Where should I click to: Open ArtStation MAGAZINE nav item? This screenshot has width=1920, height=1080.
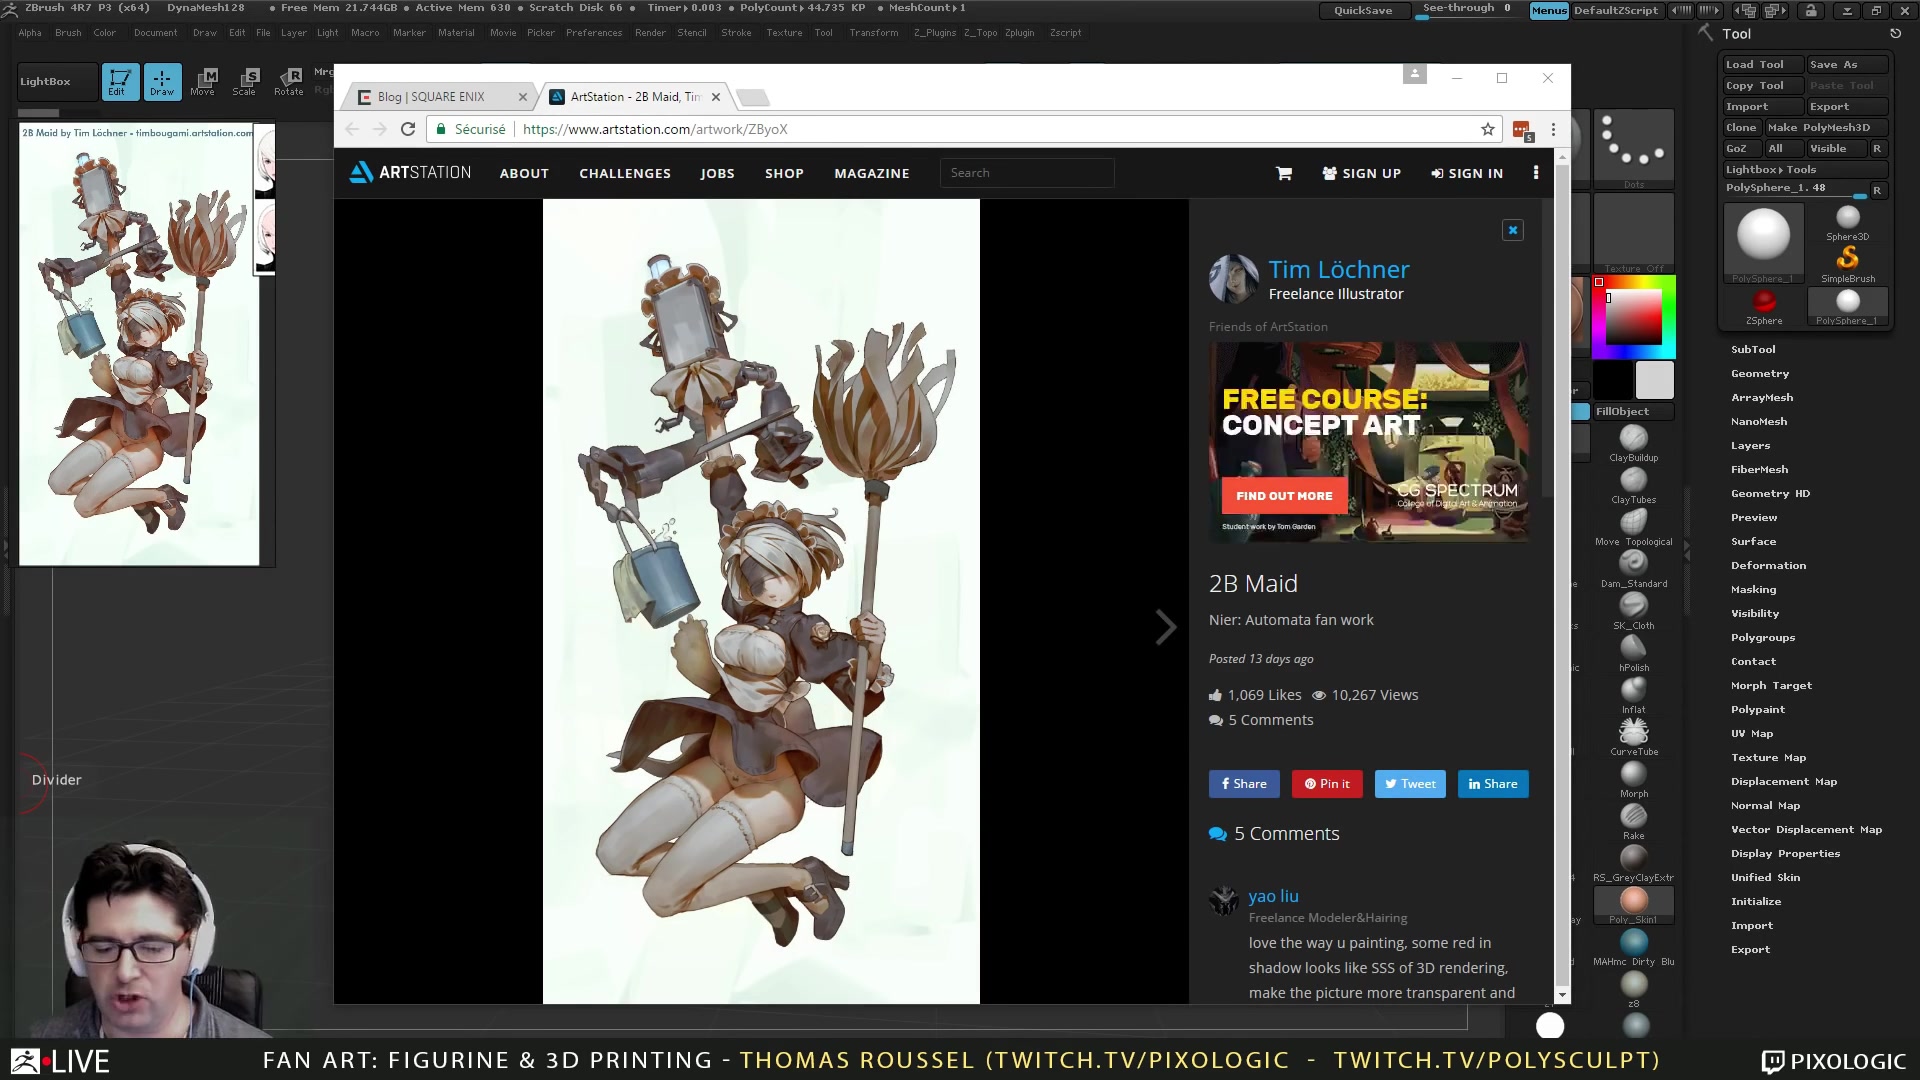(871, 173)
